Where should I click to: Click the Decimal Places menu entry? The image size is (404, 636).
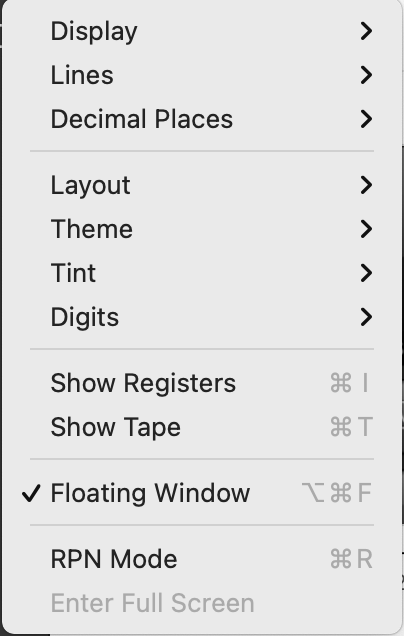[202, 119]
